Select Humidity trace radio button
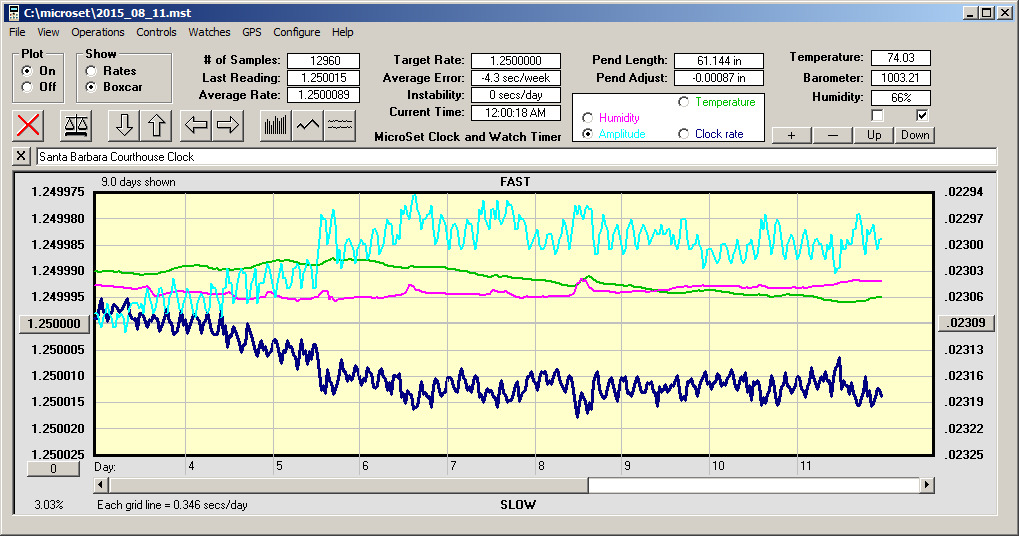 click(x=587, y=118)
